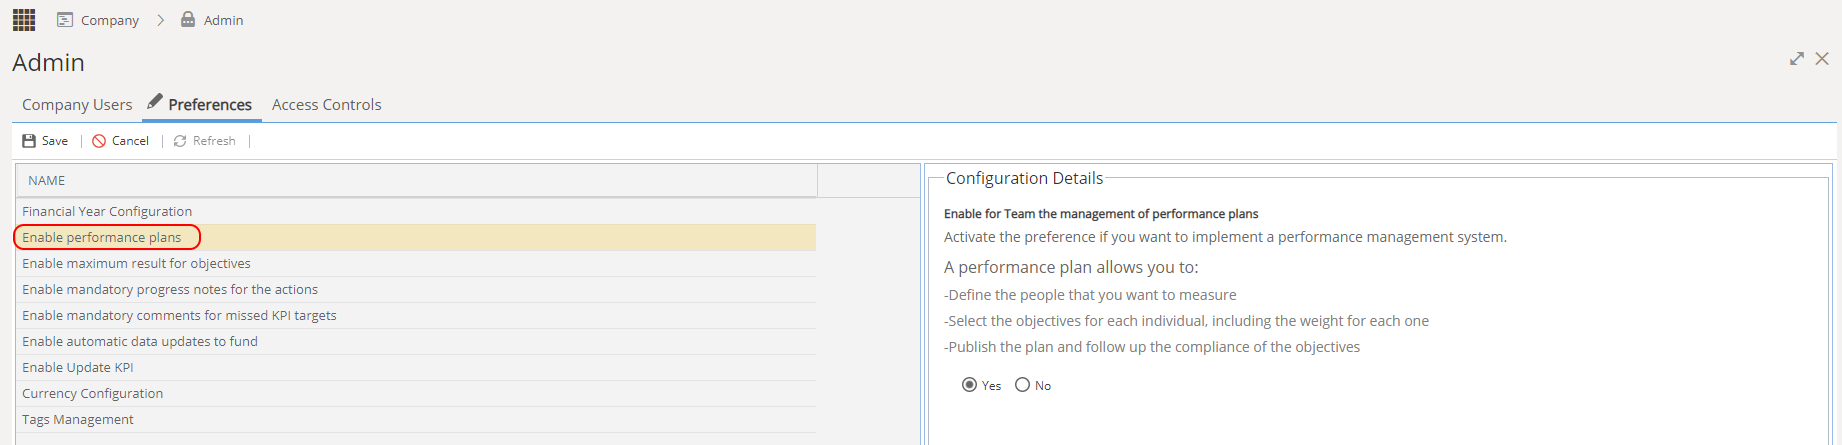Viewport: 1842px width, 445px height.
Task: Select Enable mandatory progress notes for the actions
Action: [416, 289]
